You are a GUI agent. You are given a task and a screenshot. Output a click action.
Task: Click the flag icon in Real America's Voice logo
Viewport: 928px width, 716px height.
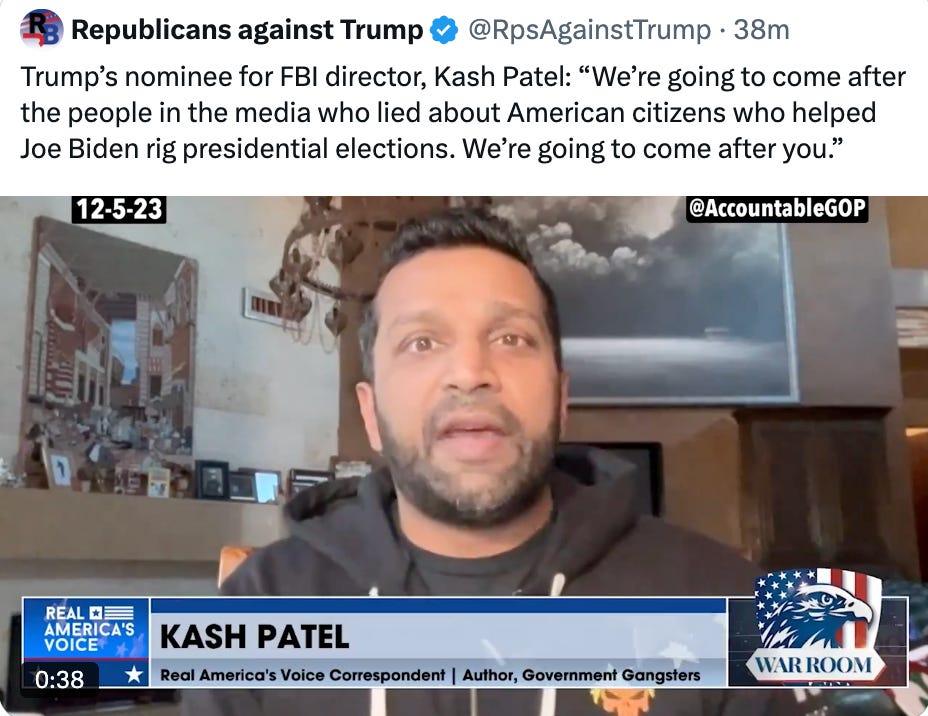111,612
